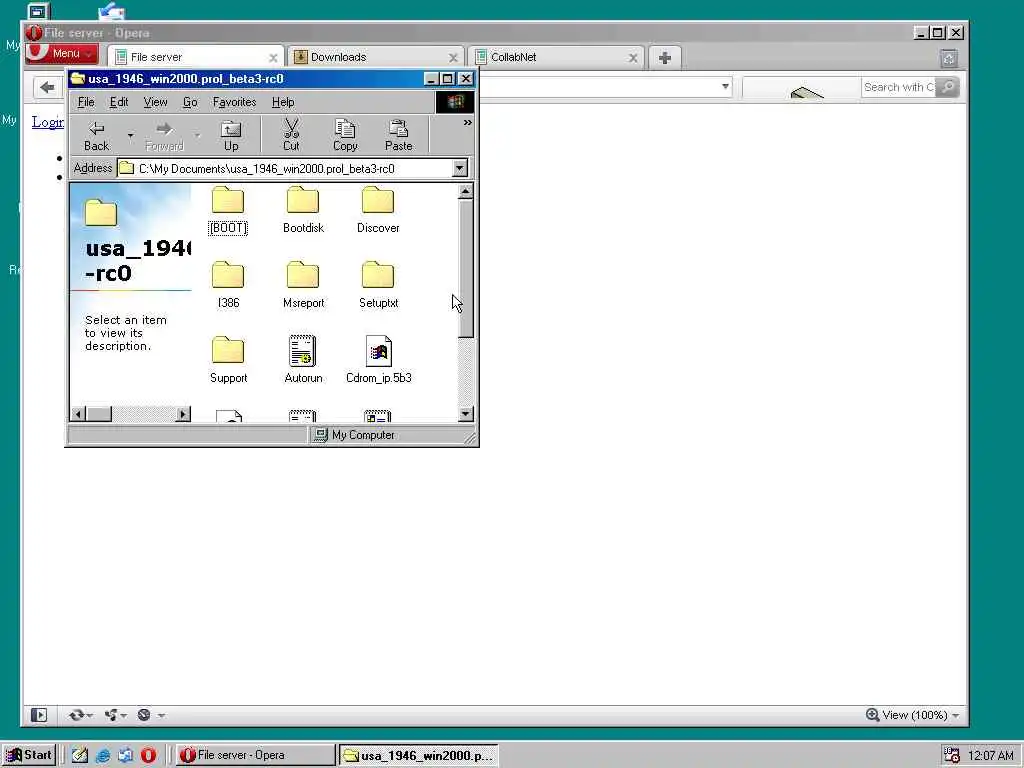
Task: Click Show Desktop quick launch icon
Action: (80, 755)
